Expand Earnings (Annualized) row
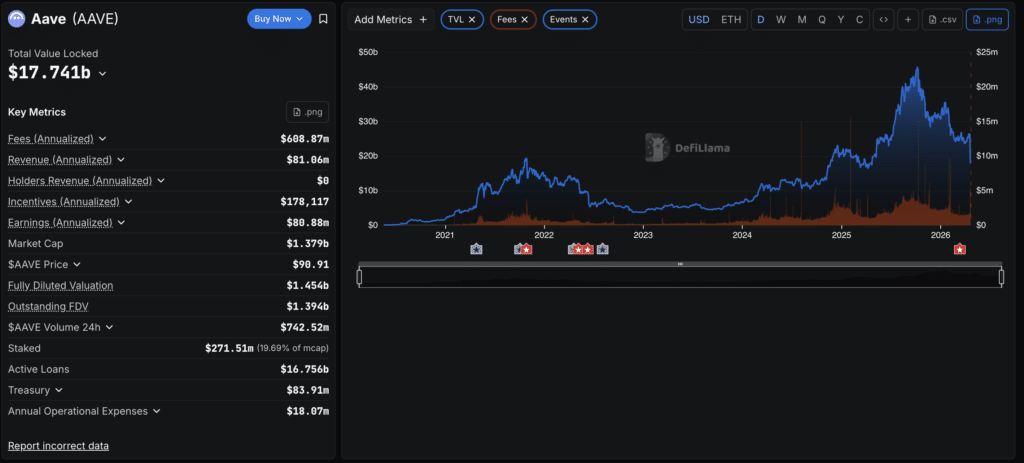 pyautogui.click(x=121, y=223)
